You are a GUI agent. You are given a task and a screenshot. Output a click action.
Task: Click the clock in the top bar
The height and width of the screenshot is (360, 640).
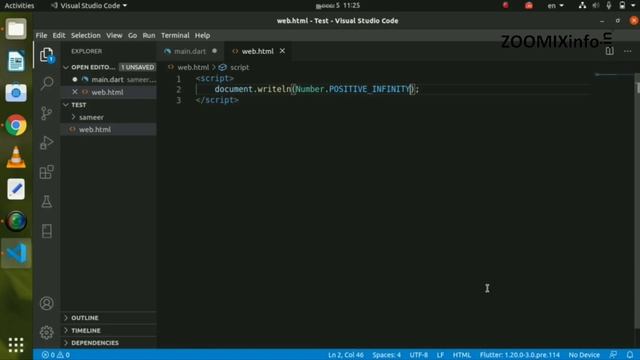point(338,5)
